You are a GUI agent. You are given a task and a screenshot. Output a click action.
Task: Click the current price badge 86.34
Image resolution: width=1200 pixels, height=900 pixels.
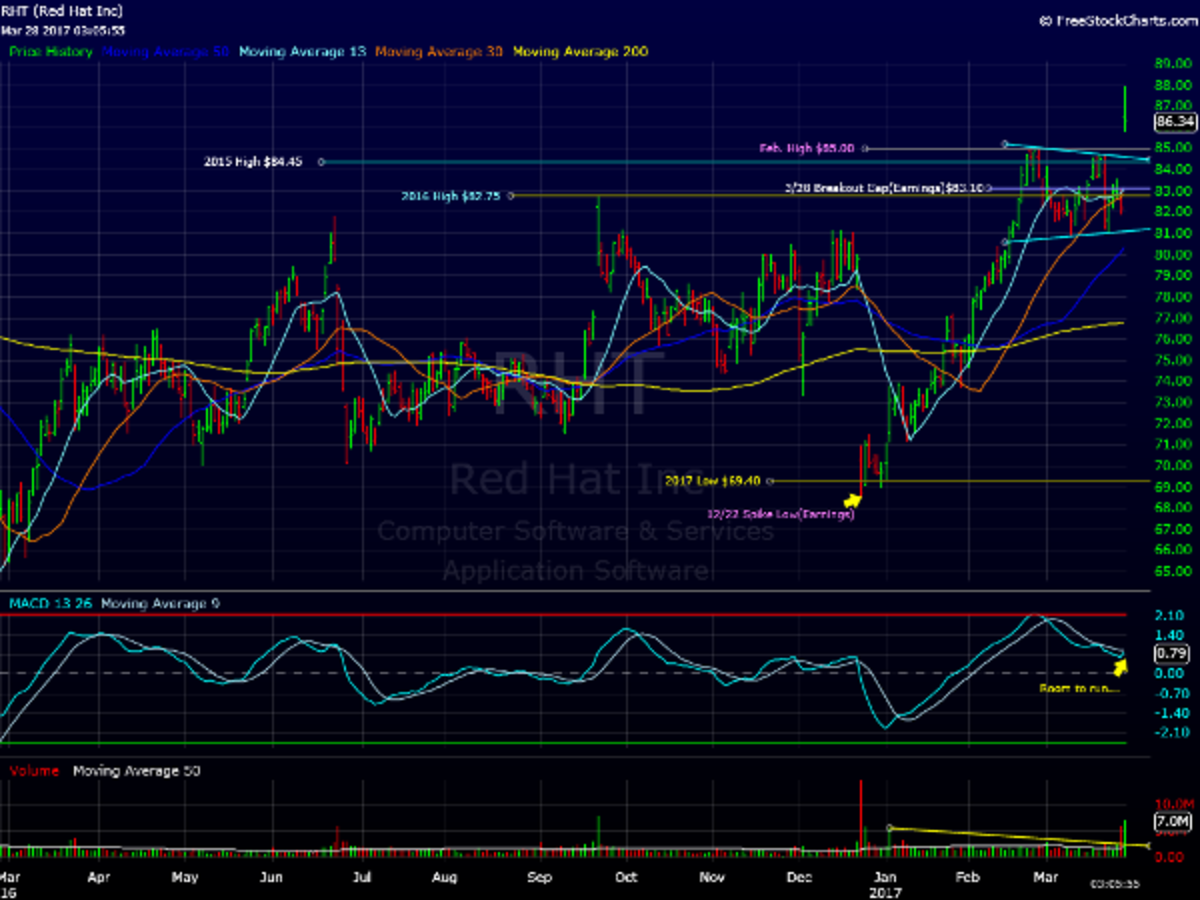(x=1174, y=122)
